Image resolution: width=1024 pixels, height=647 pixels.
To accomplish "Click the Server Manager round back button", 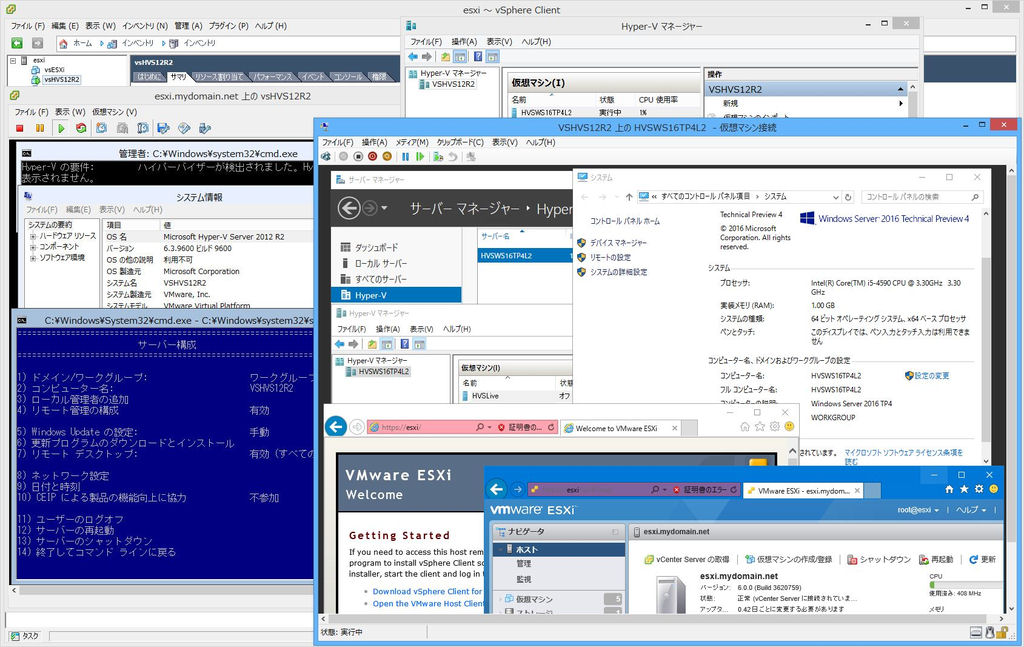I will tap(349, 208).
